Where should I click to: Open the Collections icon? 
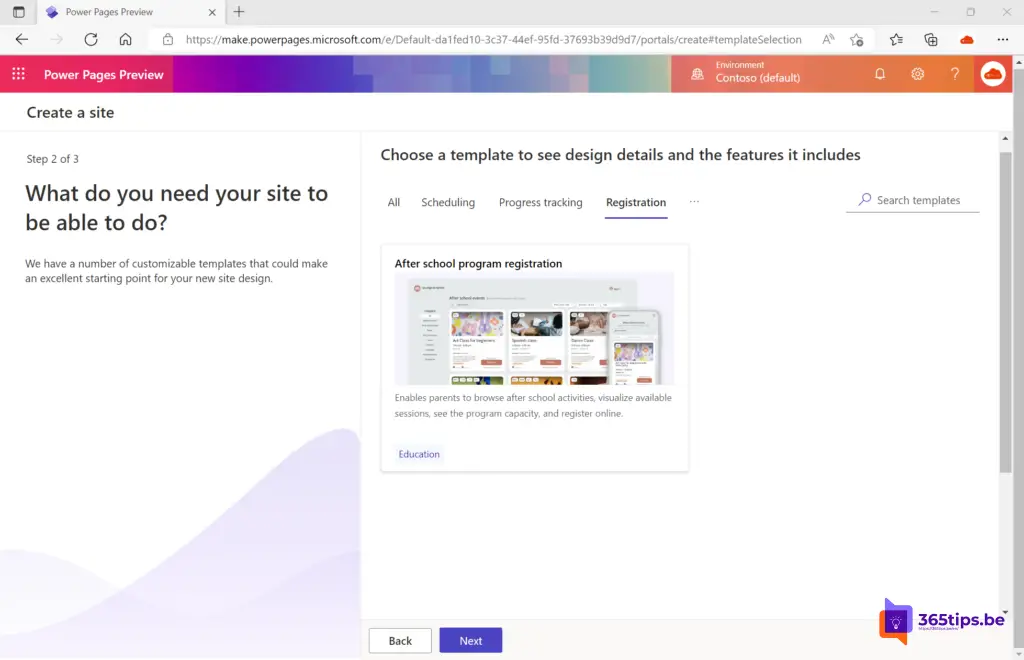pyautogui.click(x=931, y=40)
